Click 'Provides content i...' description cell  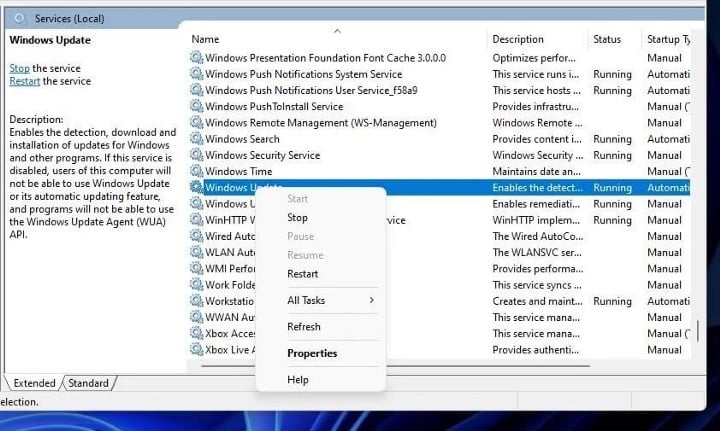(537, 139)
